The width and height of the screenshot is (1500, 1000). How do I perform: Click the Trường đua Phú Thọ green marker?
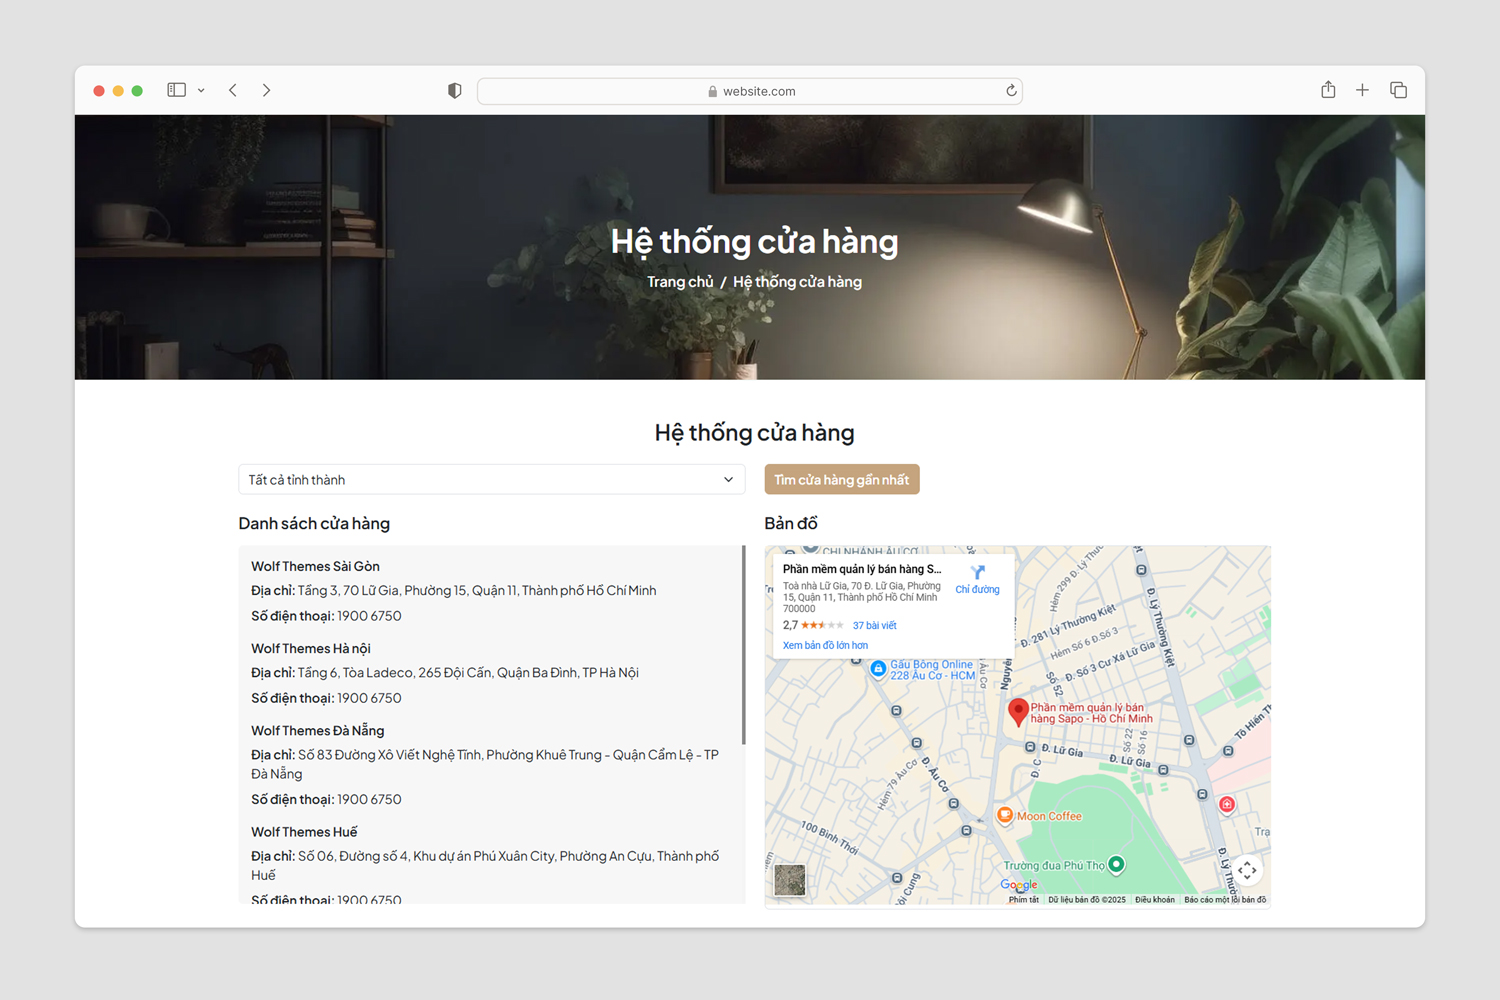(1115, 864)
